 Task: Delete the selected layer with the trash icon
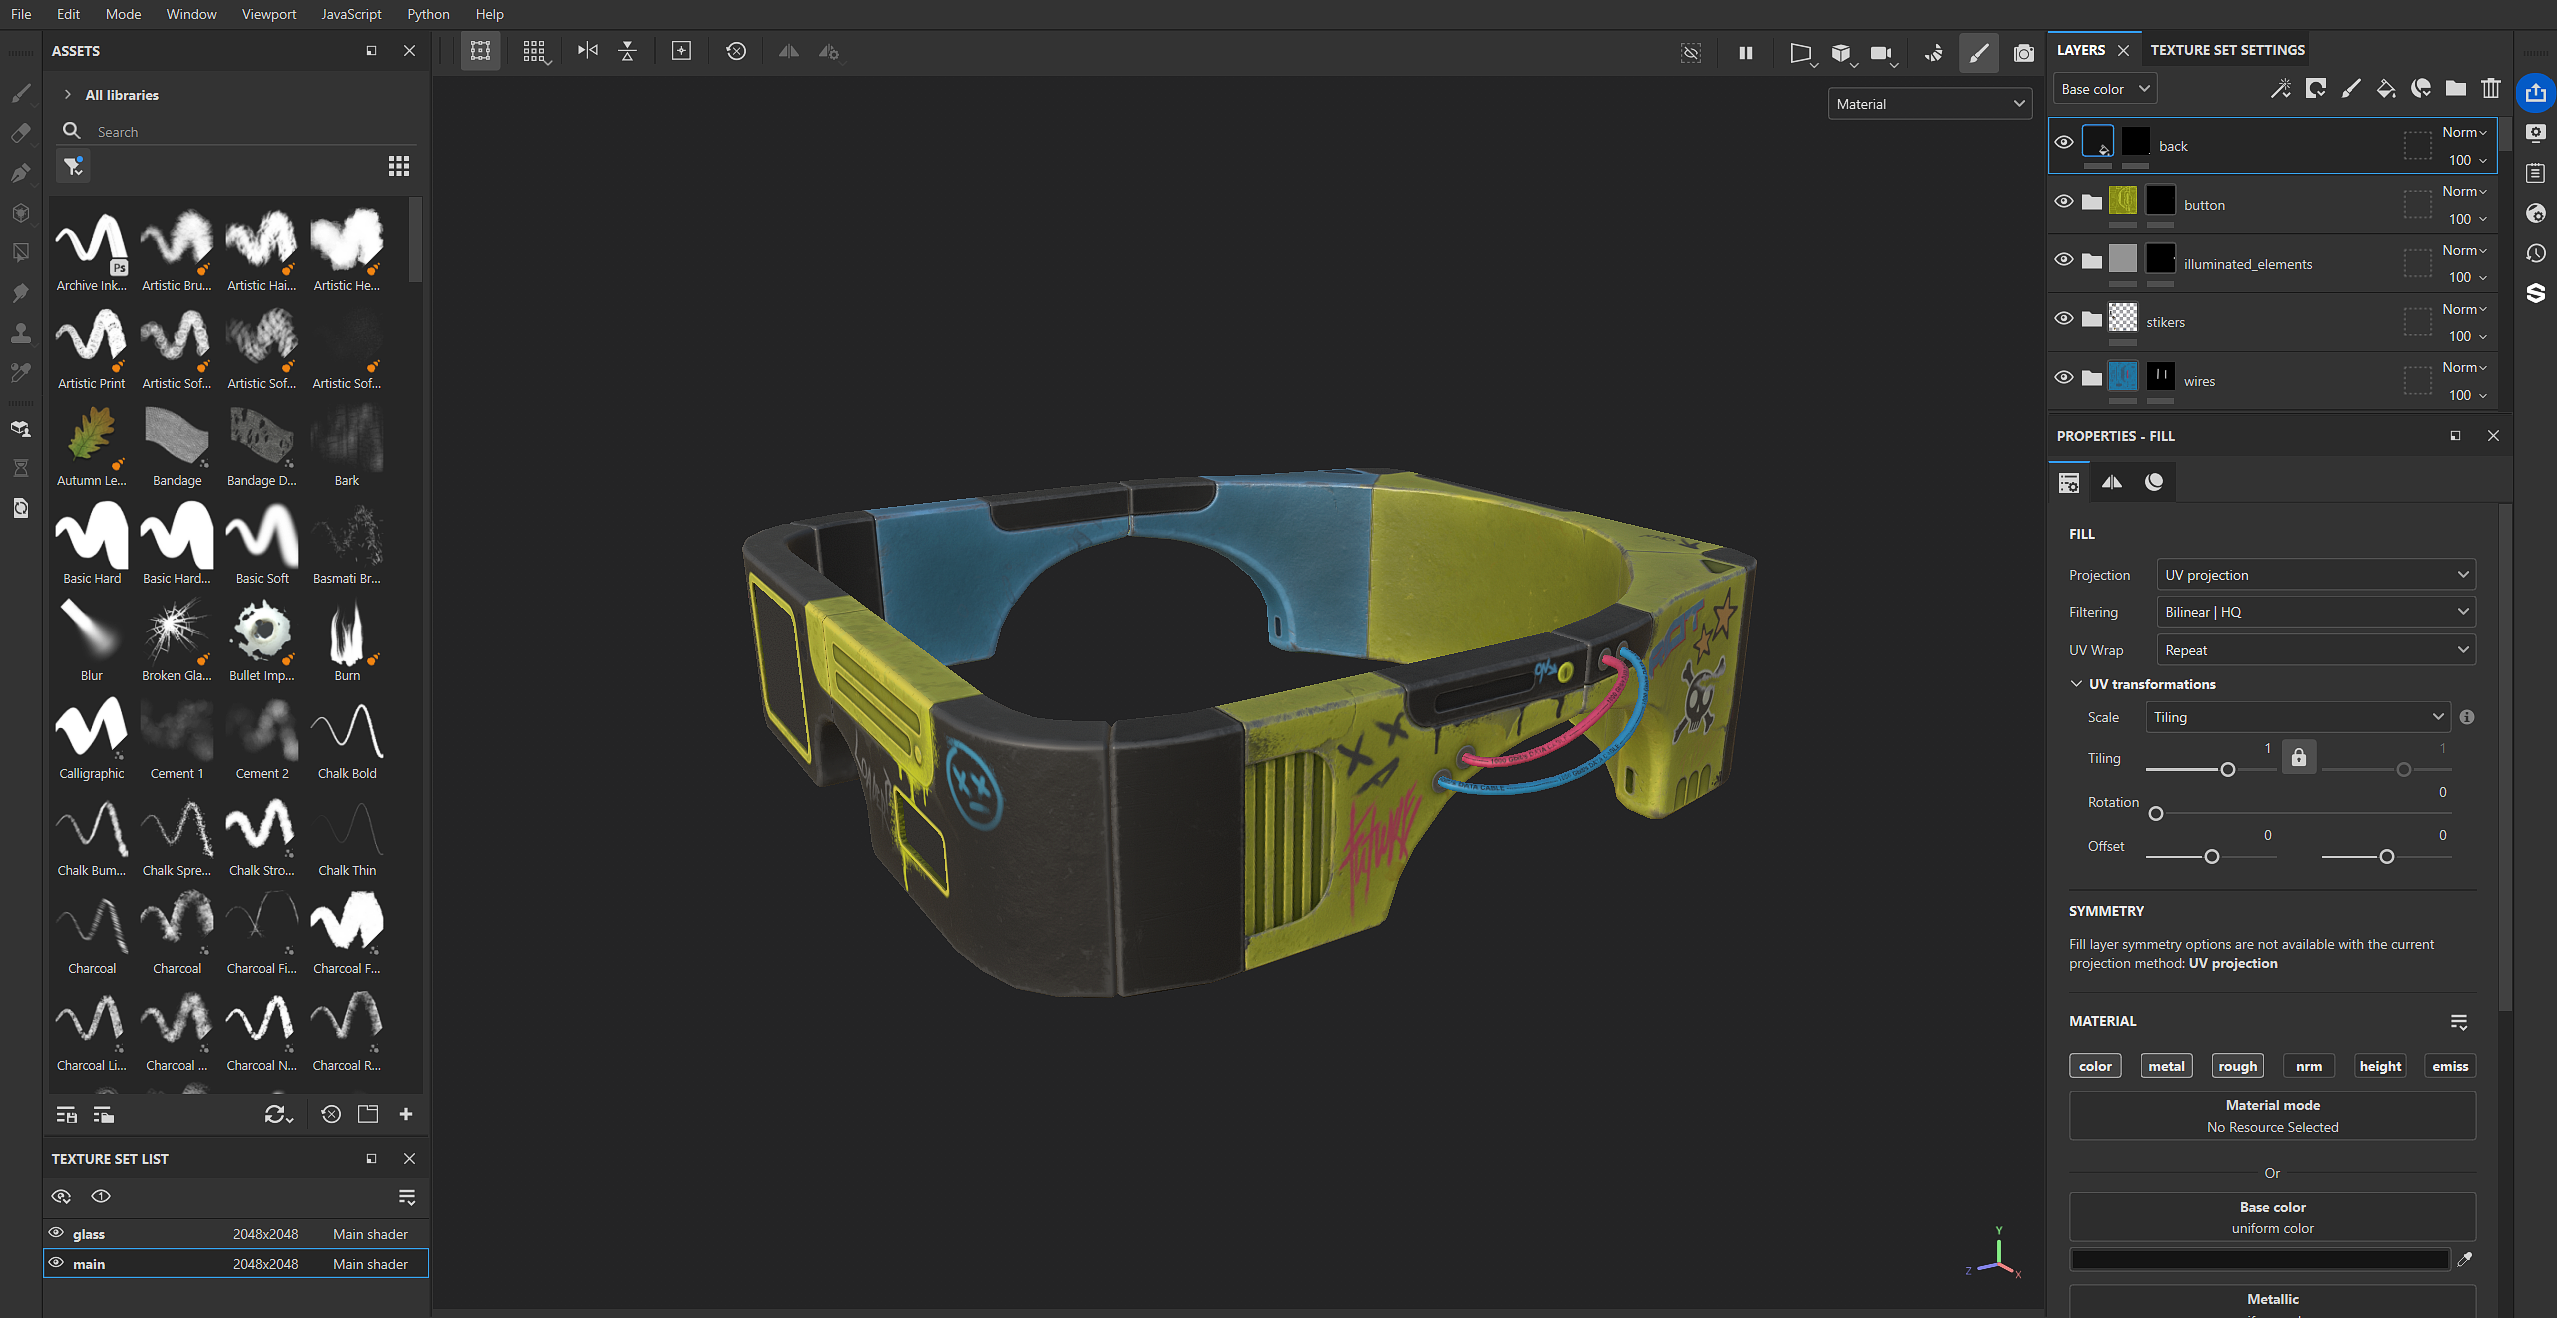(2490, 89)
